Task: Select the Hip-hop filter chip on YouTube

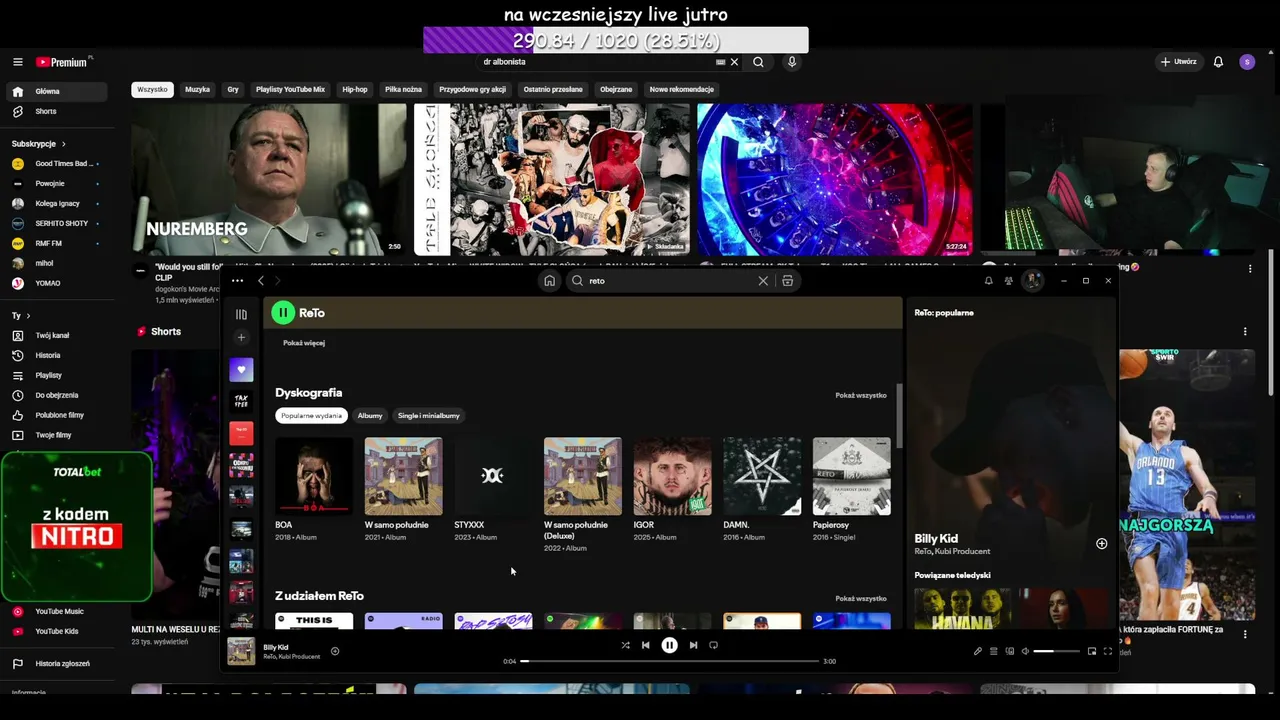Action: (355, 89)
